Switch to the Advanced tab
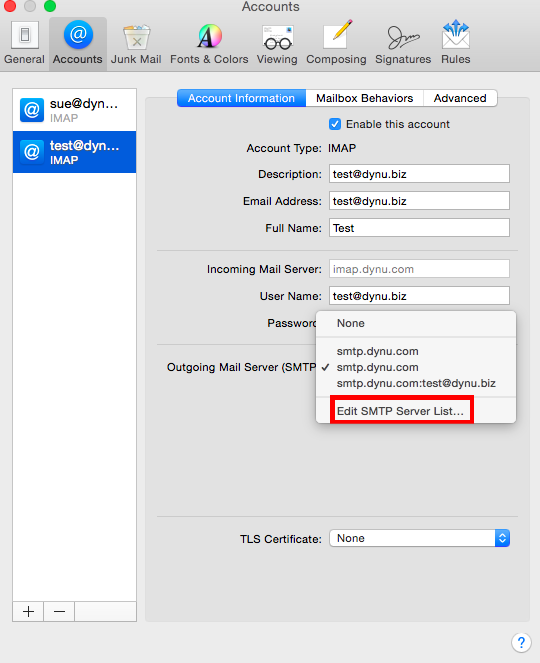 [x=460, y=98]
